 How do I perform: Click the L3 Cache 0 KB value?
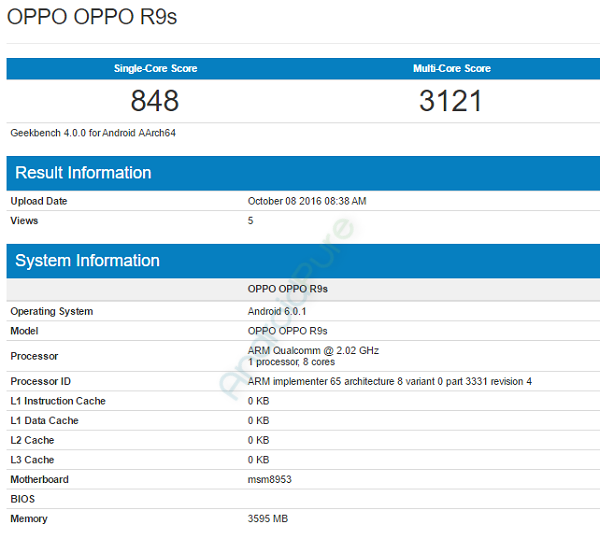(x=258, y=460)
